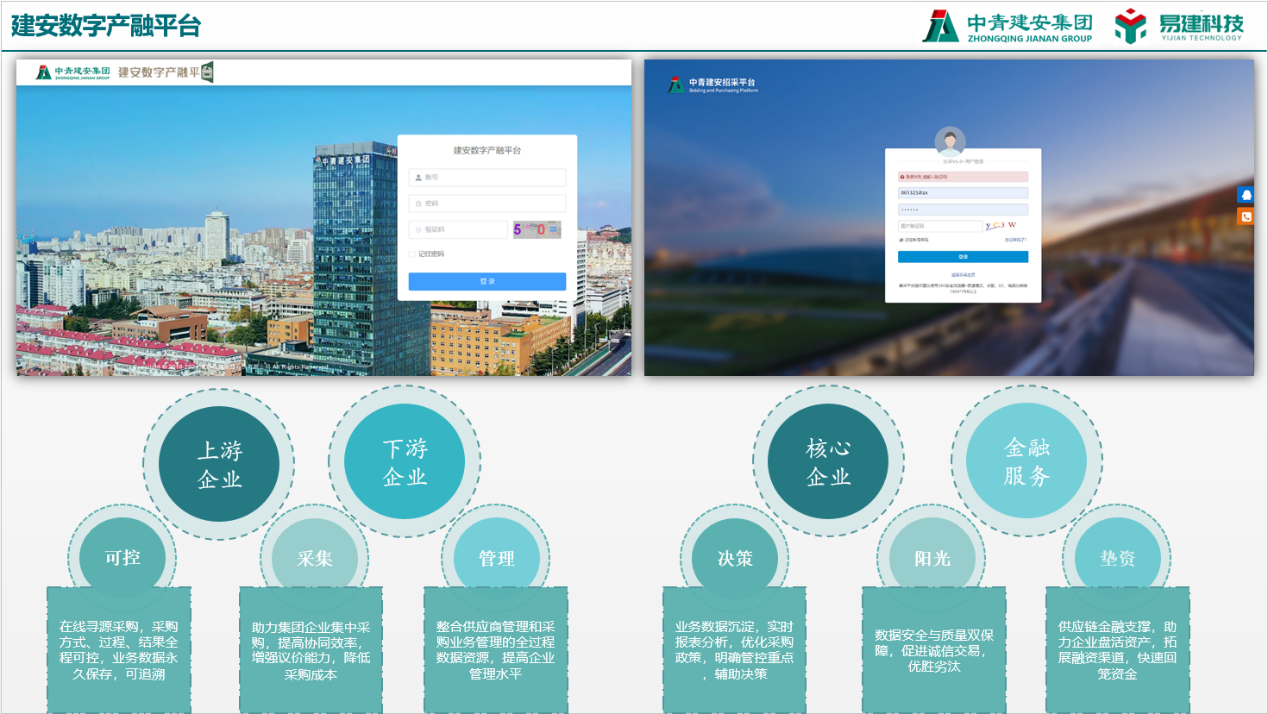Image resolution: width=1268 pixels, height=714 pixels.
Task: Select the 核心企业 circle
Action: click(828, 459)
